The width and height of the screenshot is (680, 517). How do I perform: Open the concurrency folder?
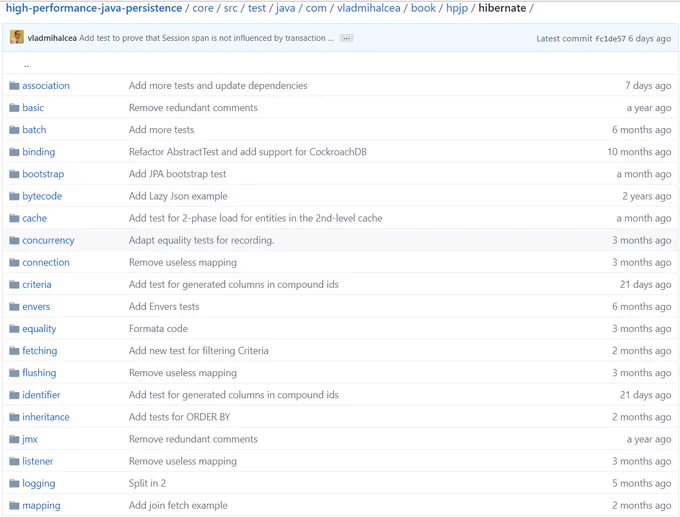point(48,240)
